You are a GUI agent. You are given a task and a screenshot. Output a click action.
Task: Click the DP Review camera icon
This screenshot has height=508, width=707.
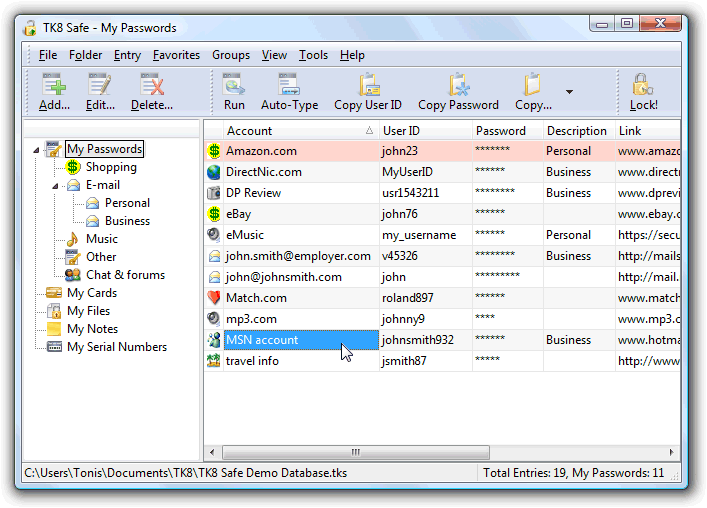tap(214, 193)
